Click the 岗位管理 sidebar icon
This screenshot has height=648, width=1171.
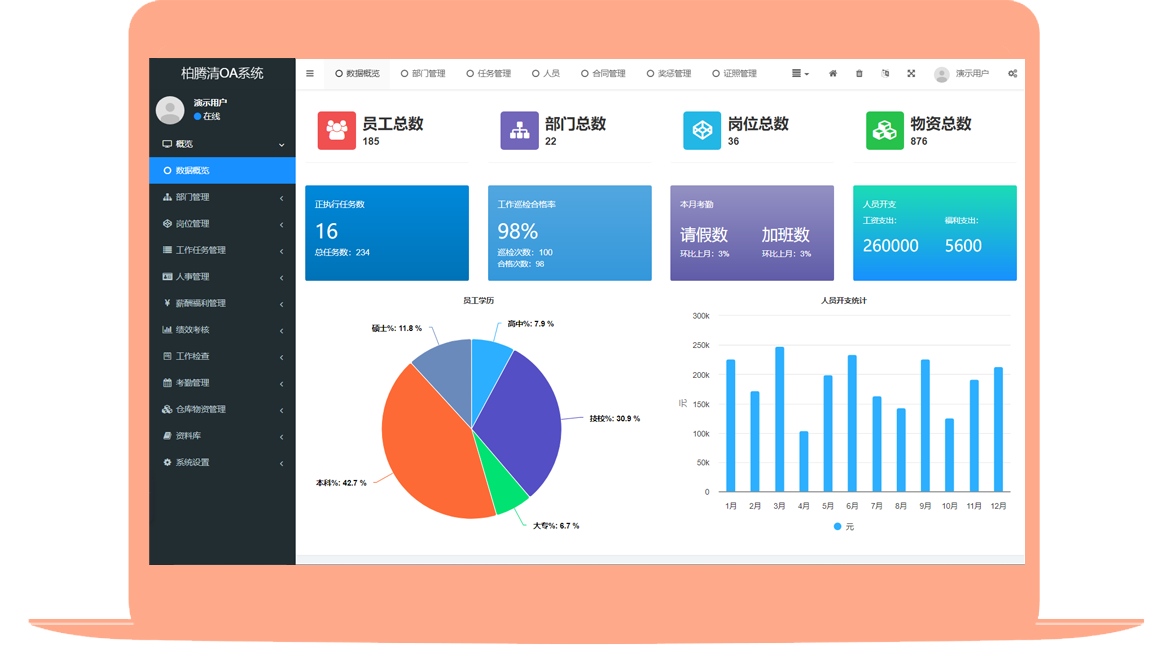tap(167, 223)
